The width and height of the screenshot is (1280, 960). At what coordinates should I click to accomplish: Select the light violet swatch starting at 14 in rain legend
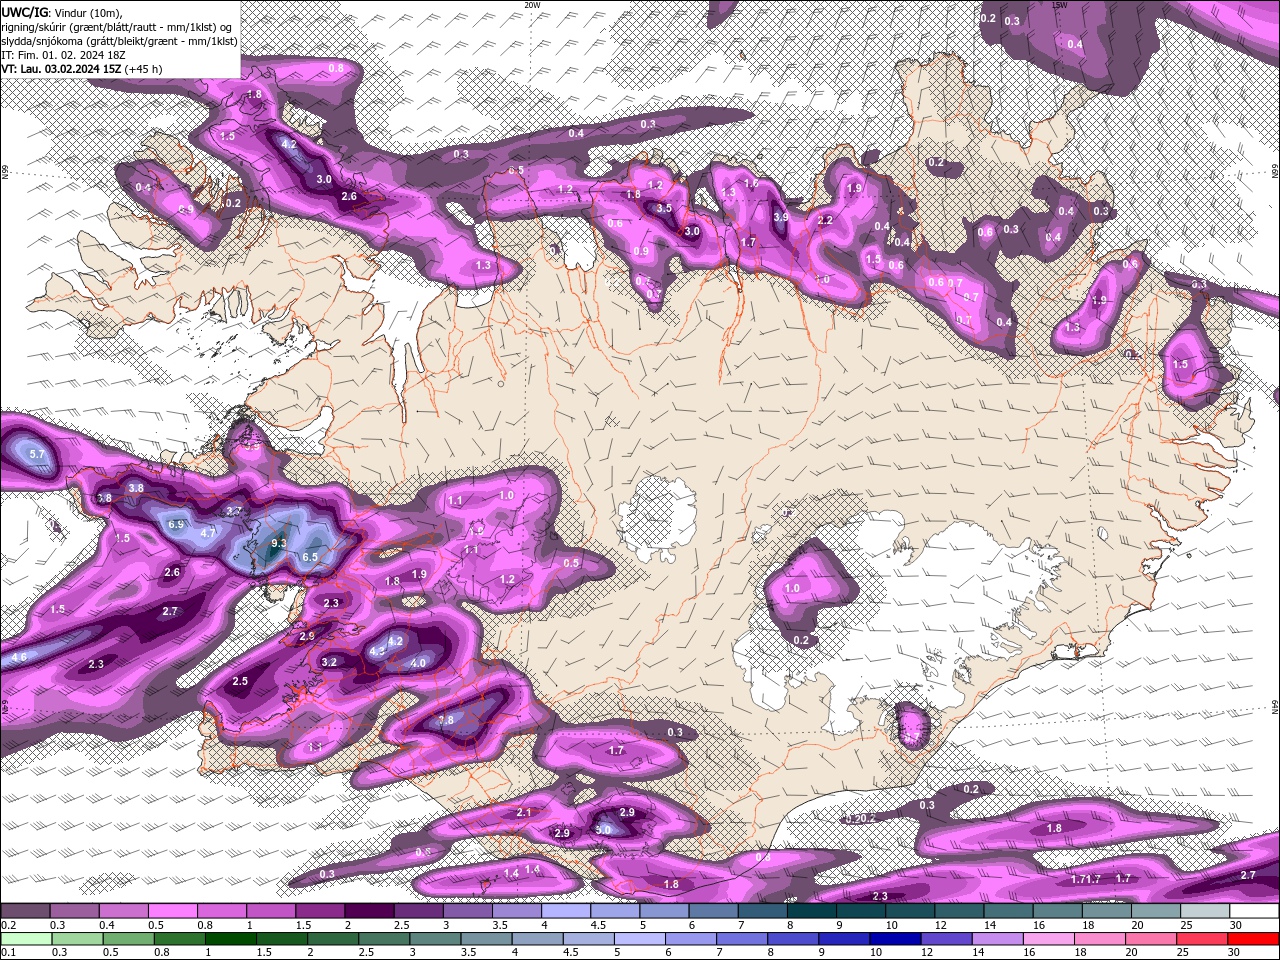point(998,938)
